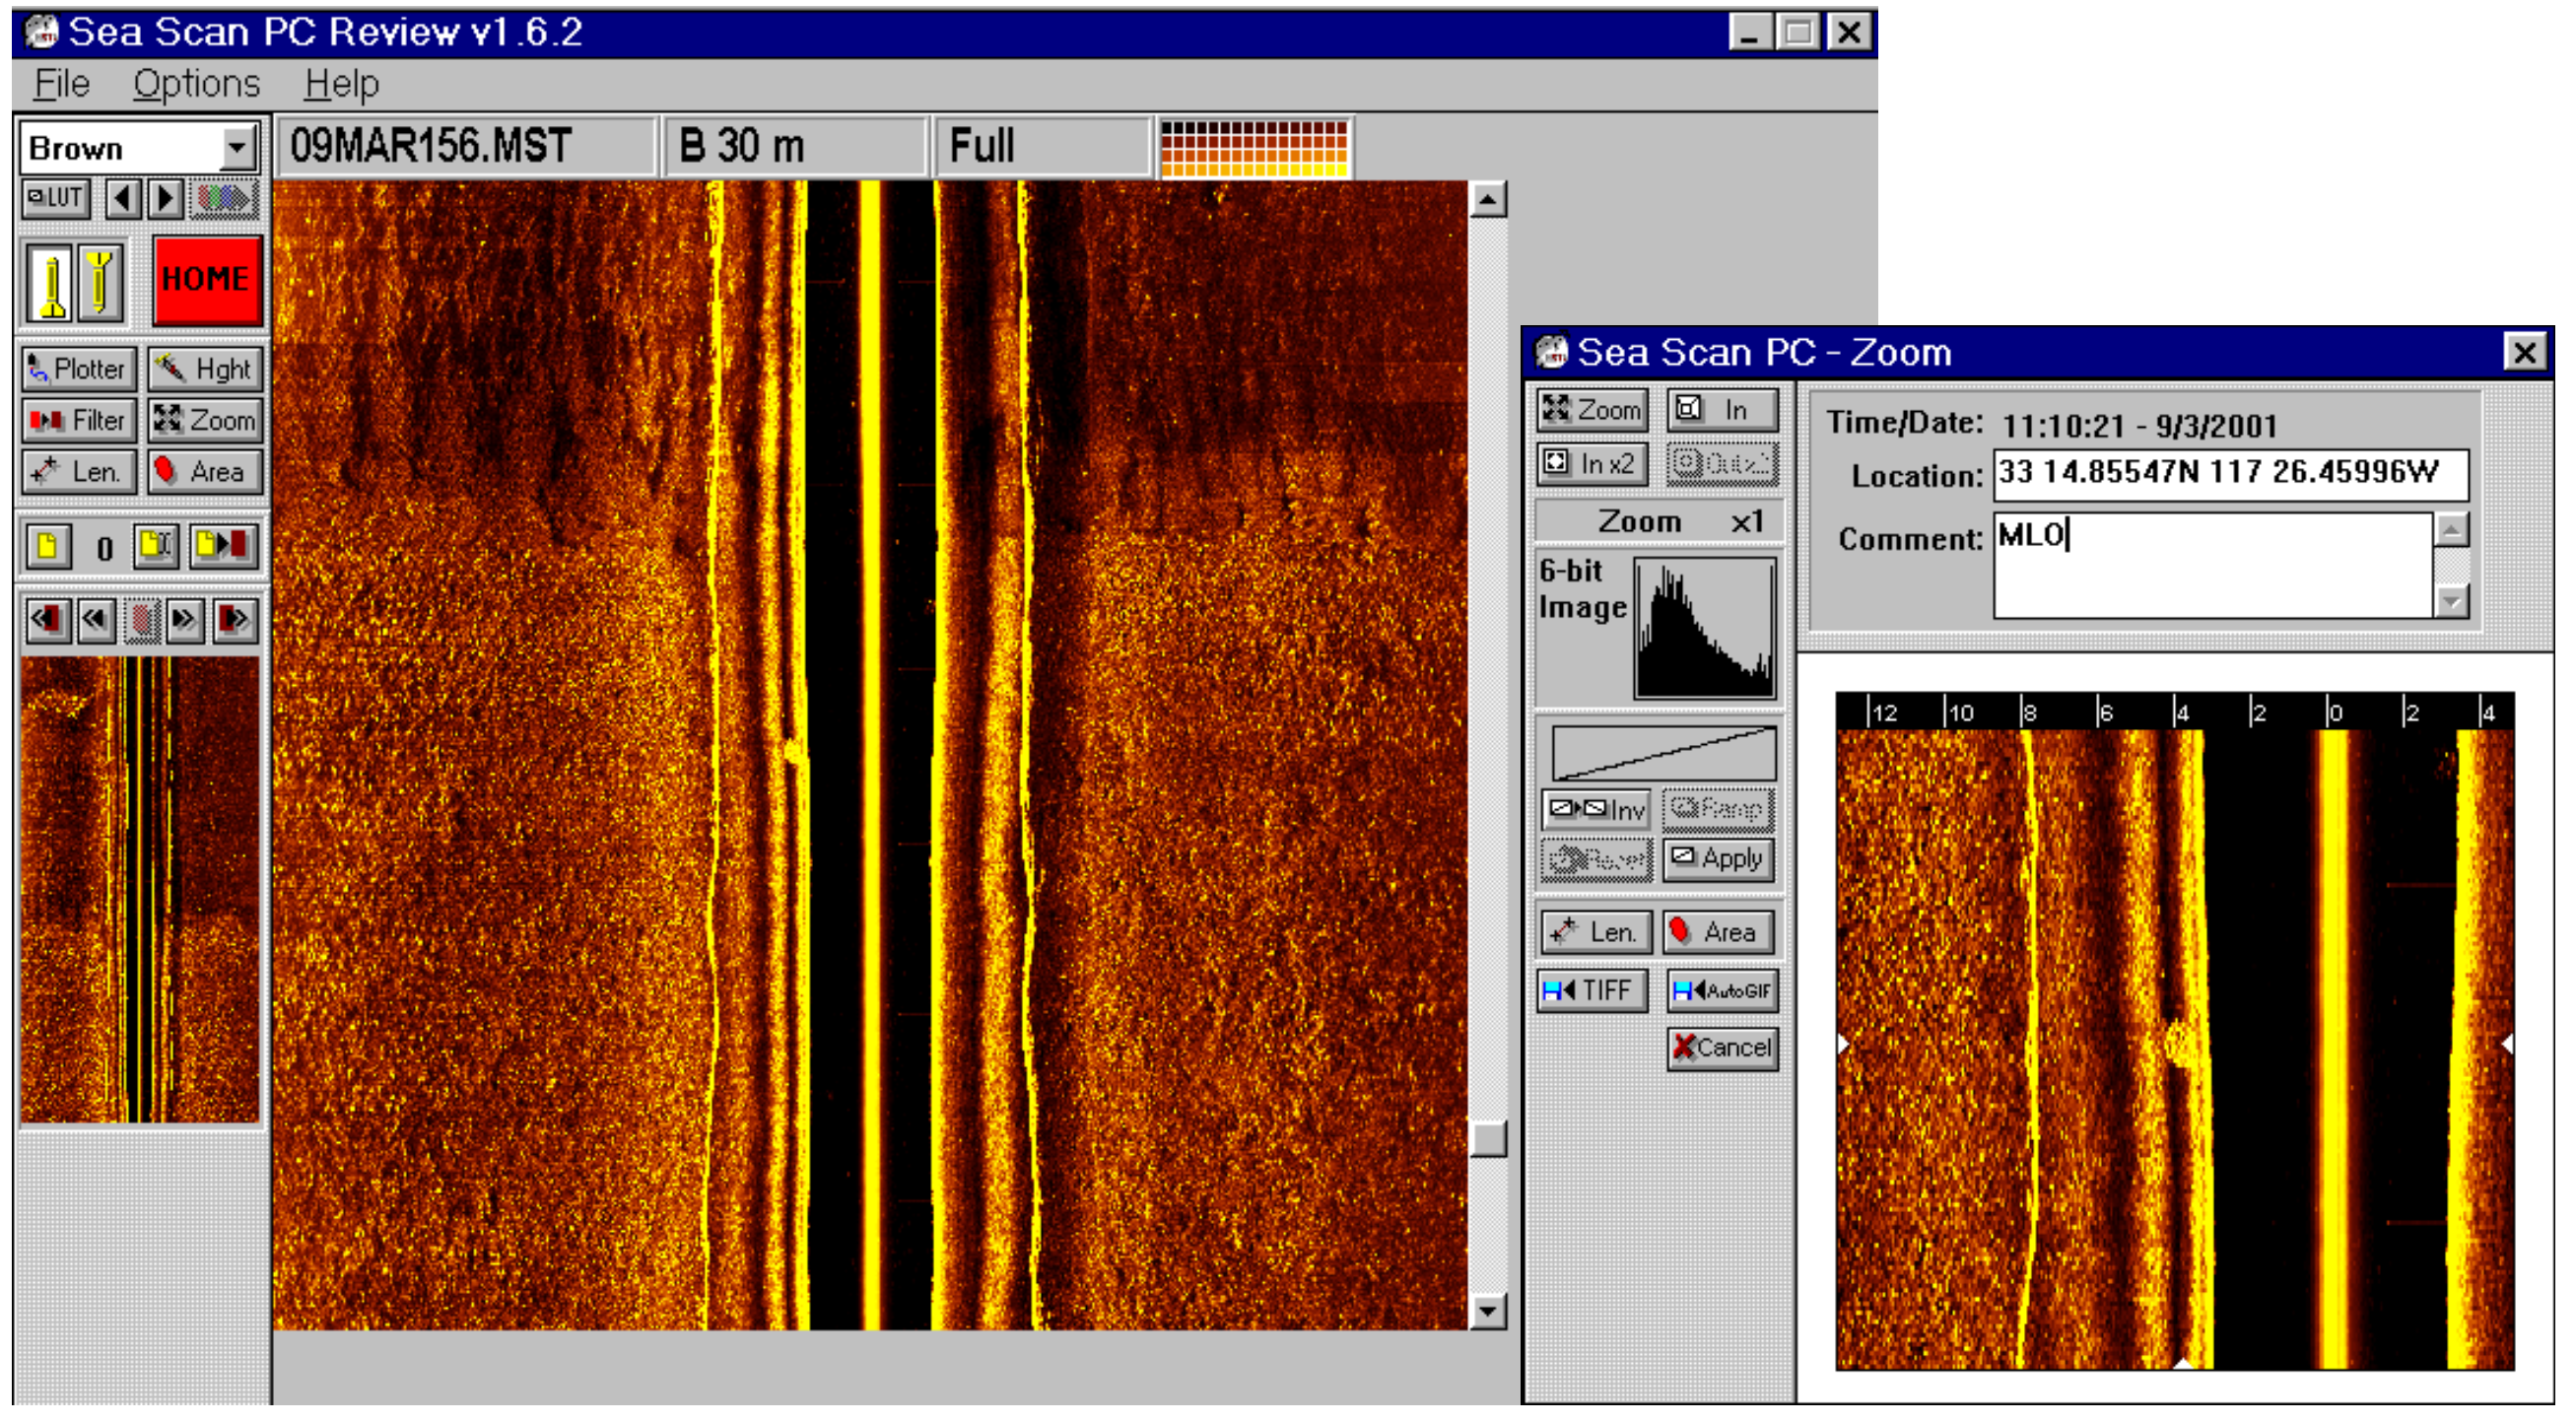Viewport: 2576px width, 1423px height.
Task: Select the upward towfish direction toggle
Action: pos(50,282)
